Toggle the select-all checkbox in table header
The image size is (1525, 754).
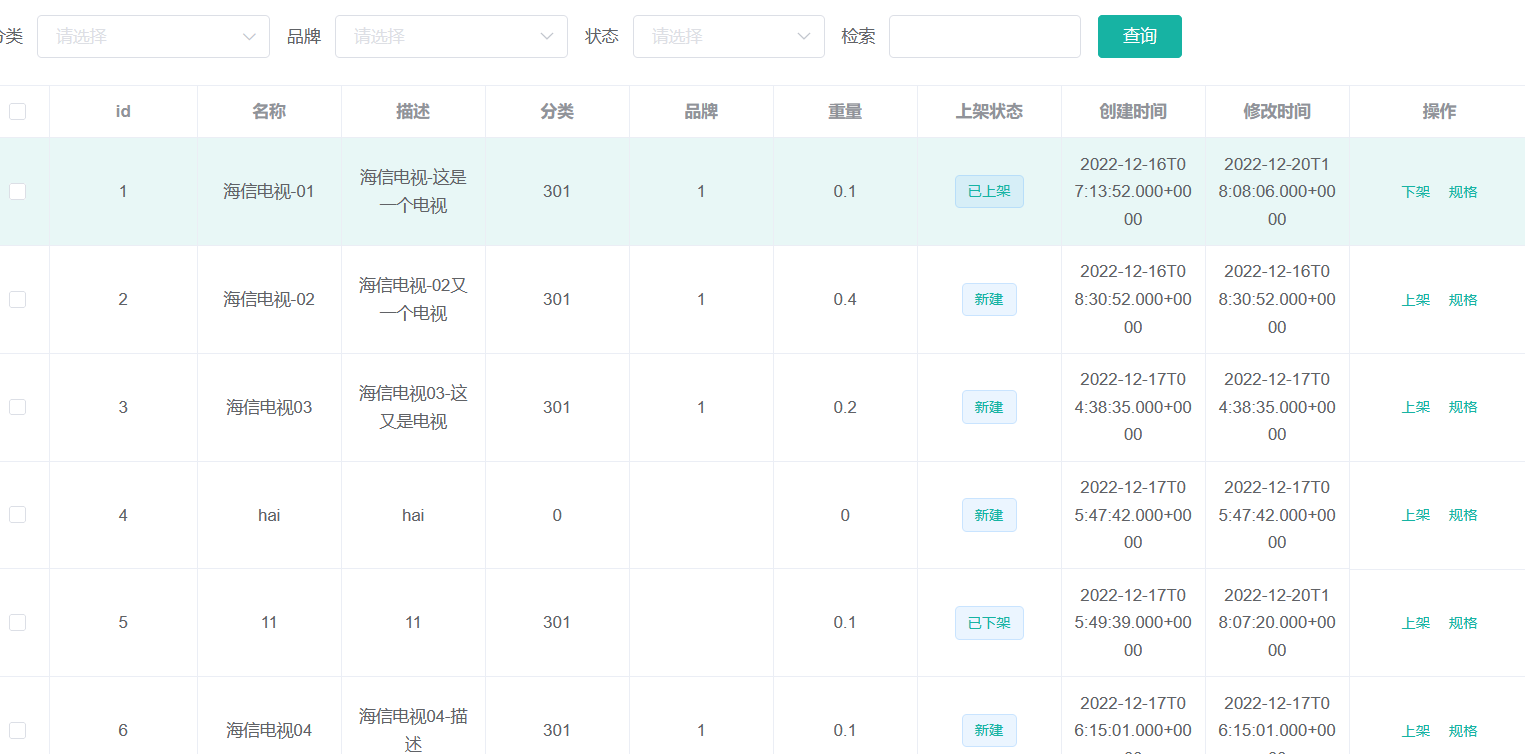point(18,111)
